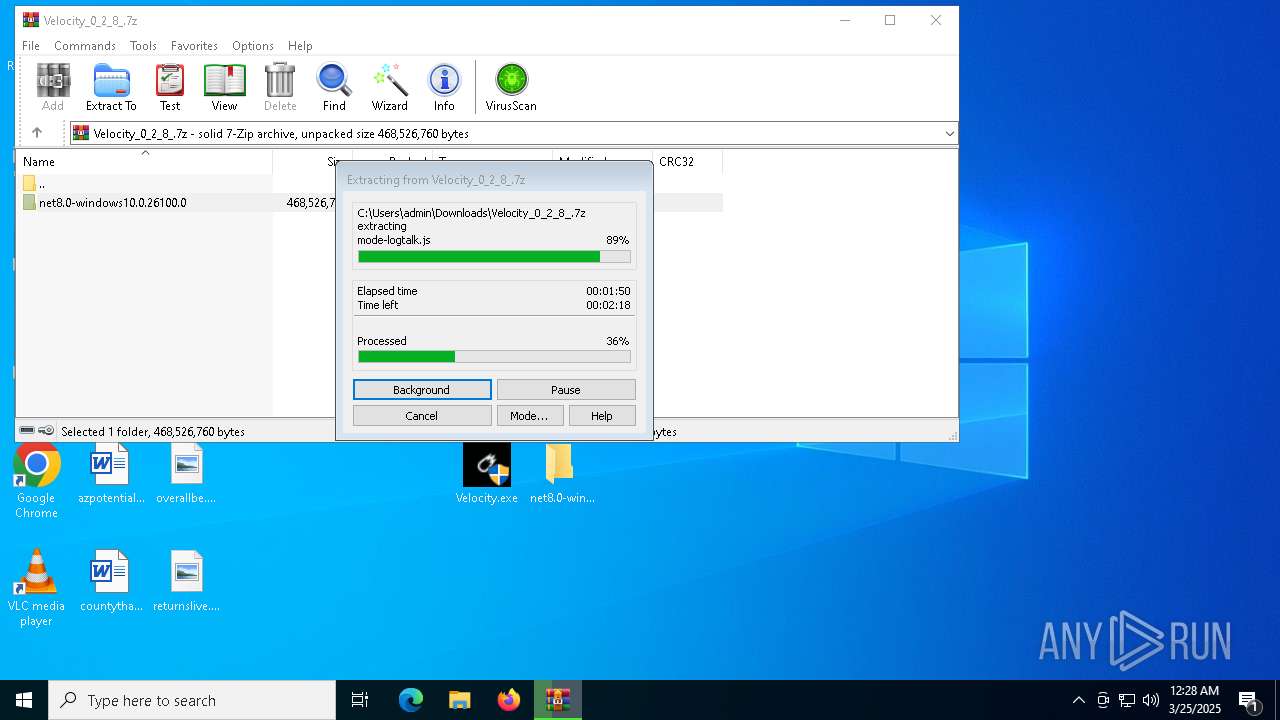Open the Tools menu
This screenshot has width=1280, height=720.
(143, 46)
